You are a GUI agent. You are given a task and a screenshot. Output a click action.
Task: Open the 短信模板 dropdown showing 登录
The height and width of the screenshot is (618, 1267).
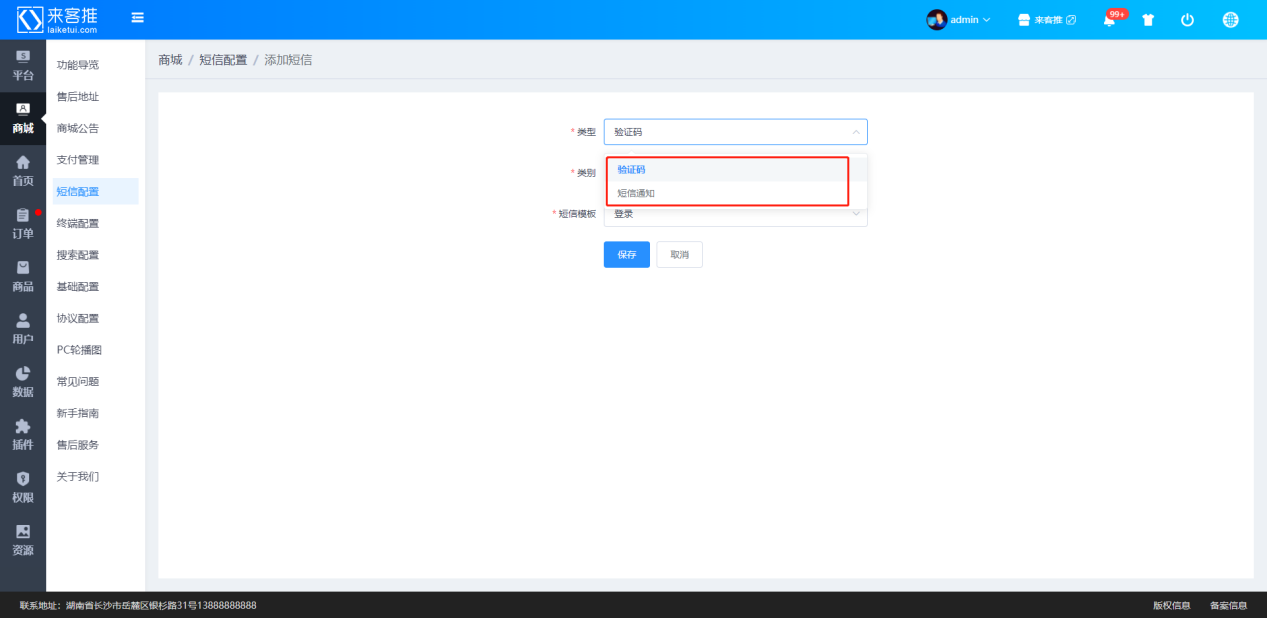(x=735, y=214)
